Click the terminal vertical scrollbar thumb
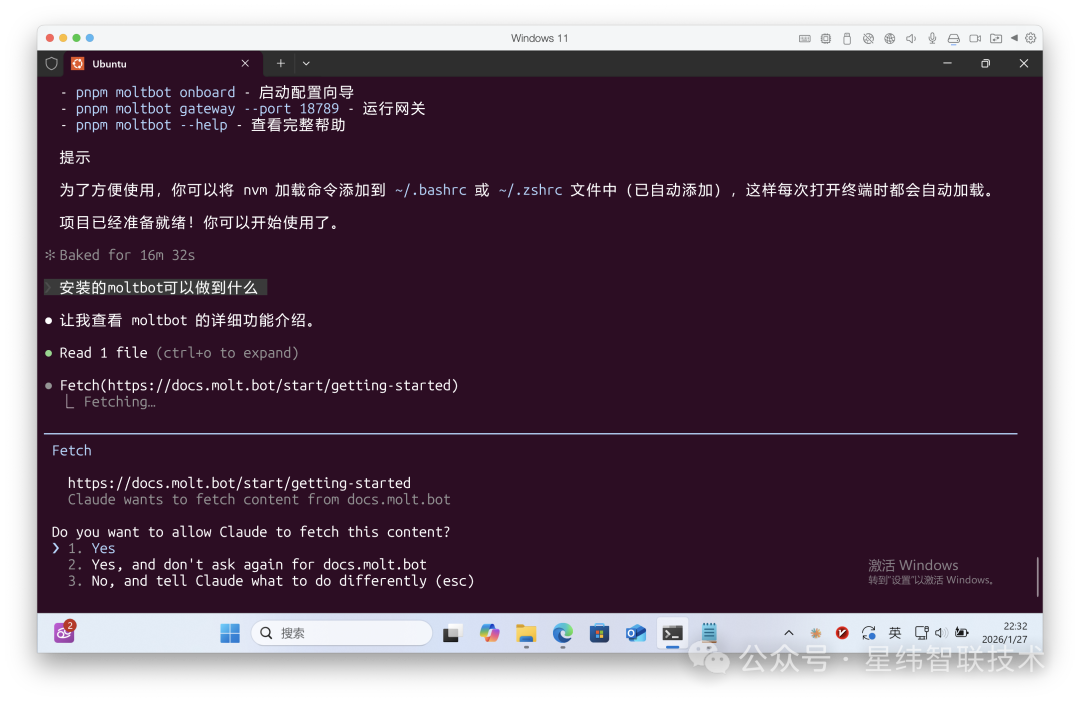This screenshot has height=702, width=1080. (1037, 576)
